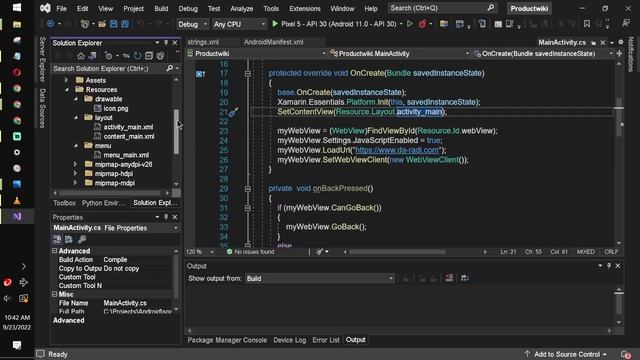Click Properties Categorized view icon
The image size is (640, 360).
(x=57, y=240)
